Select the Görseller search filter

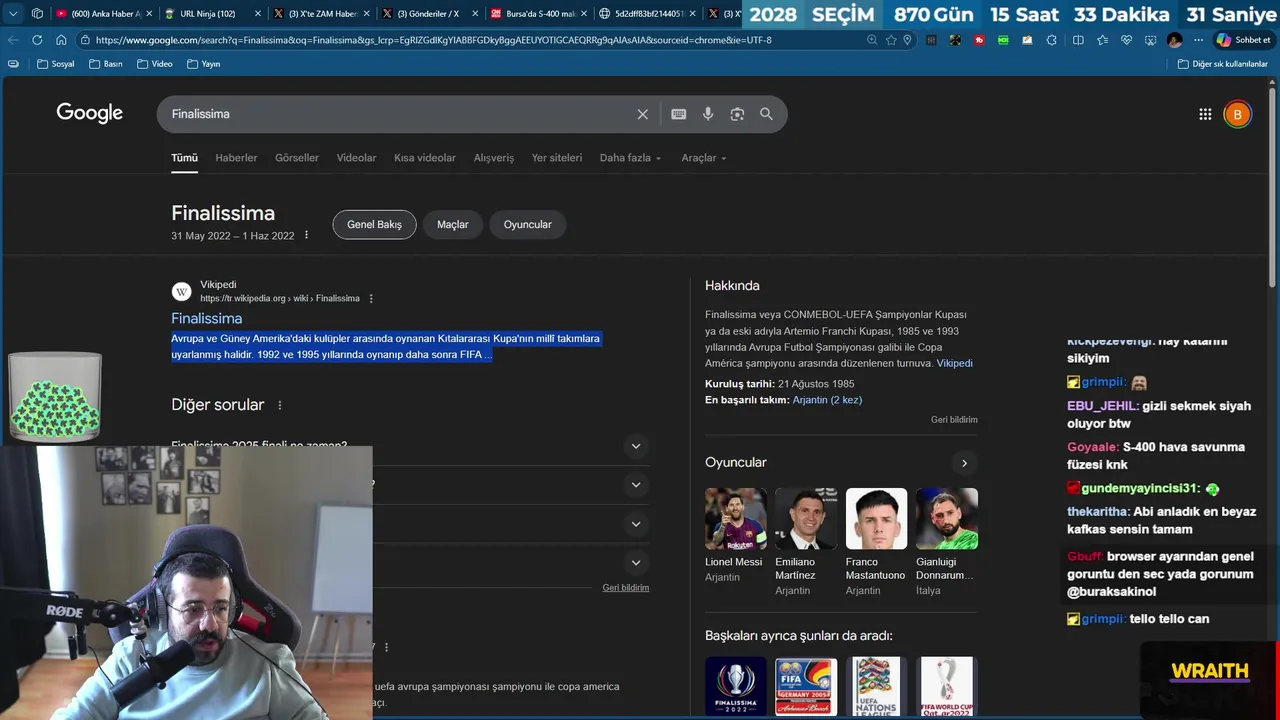297,158
